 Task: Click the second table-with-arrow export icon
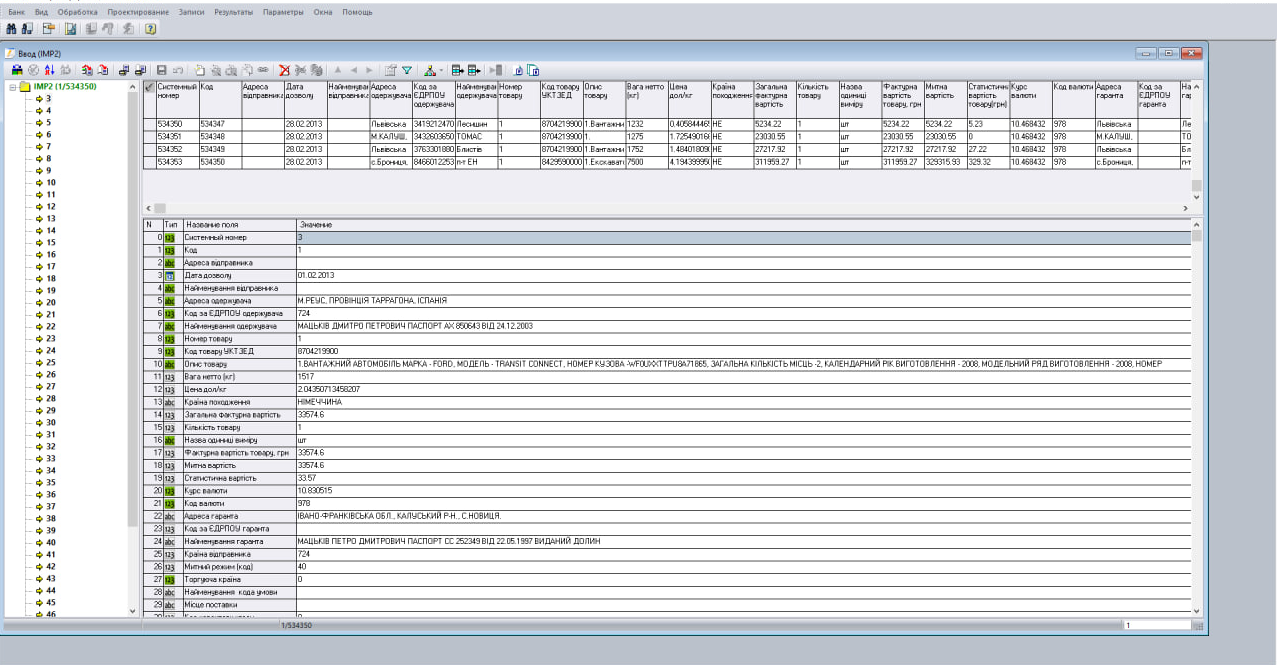tap(474, 70)
